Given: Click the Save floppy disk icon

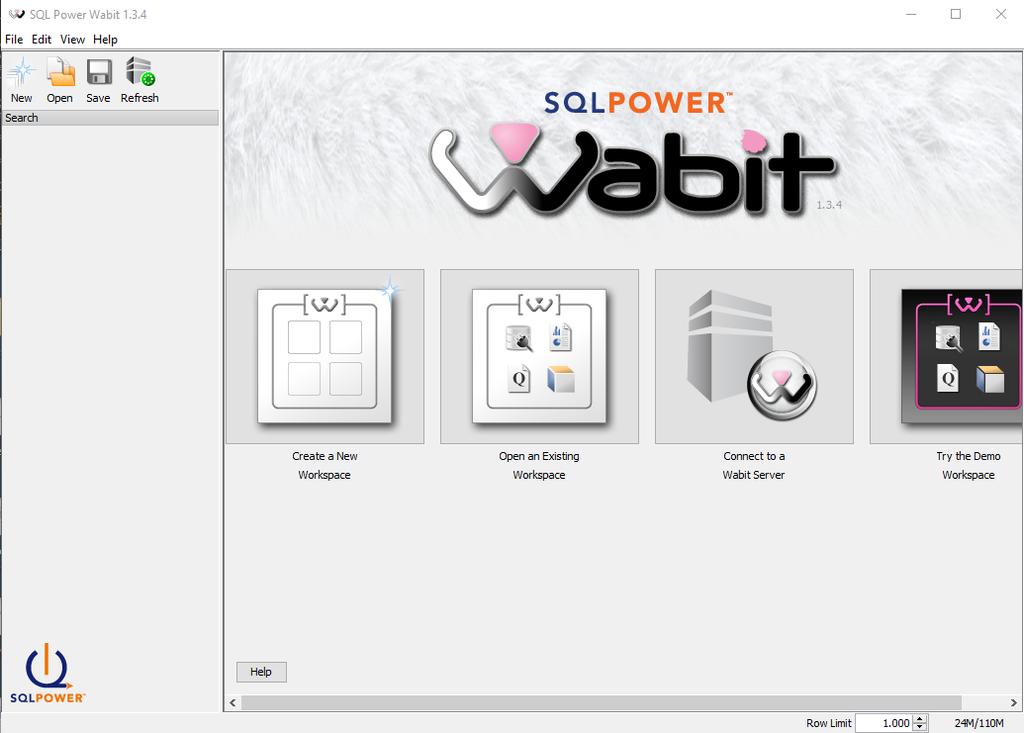Looking at the screenshot, I should [x=99, y=72].
